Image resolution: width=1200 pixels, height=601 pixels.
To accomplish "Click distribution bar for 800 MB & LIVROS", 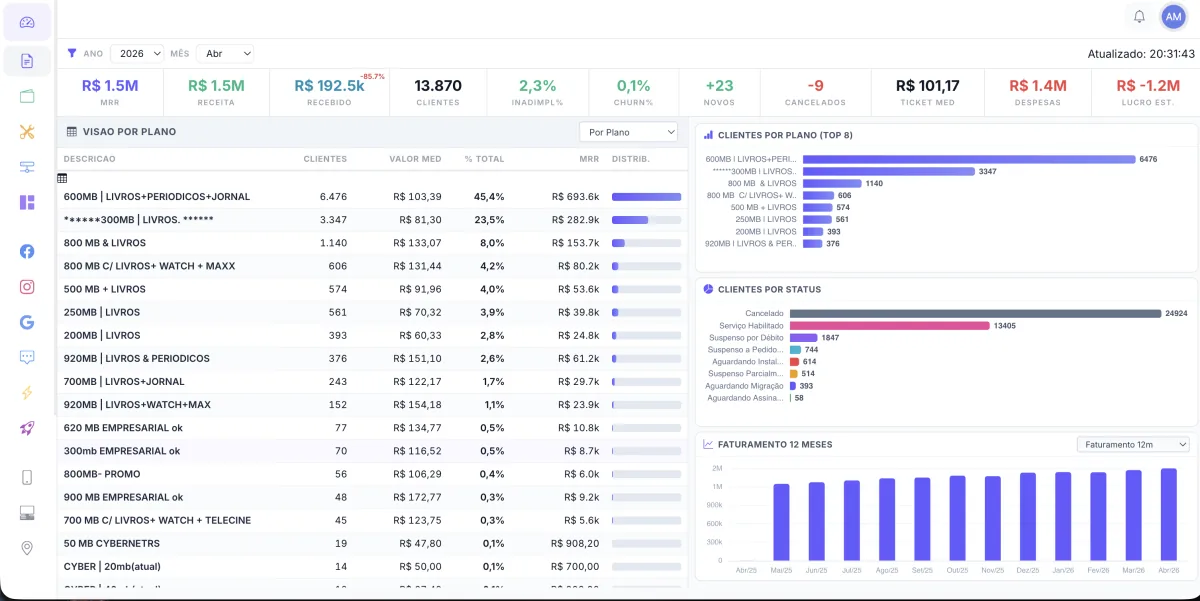I will tap(646, 243).
